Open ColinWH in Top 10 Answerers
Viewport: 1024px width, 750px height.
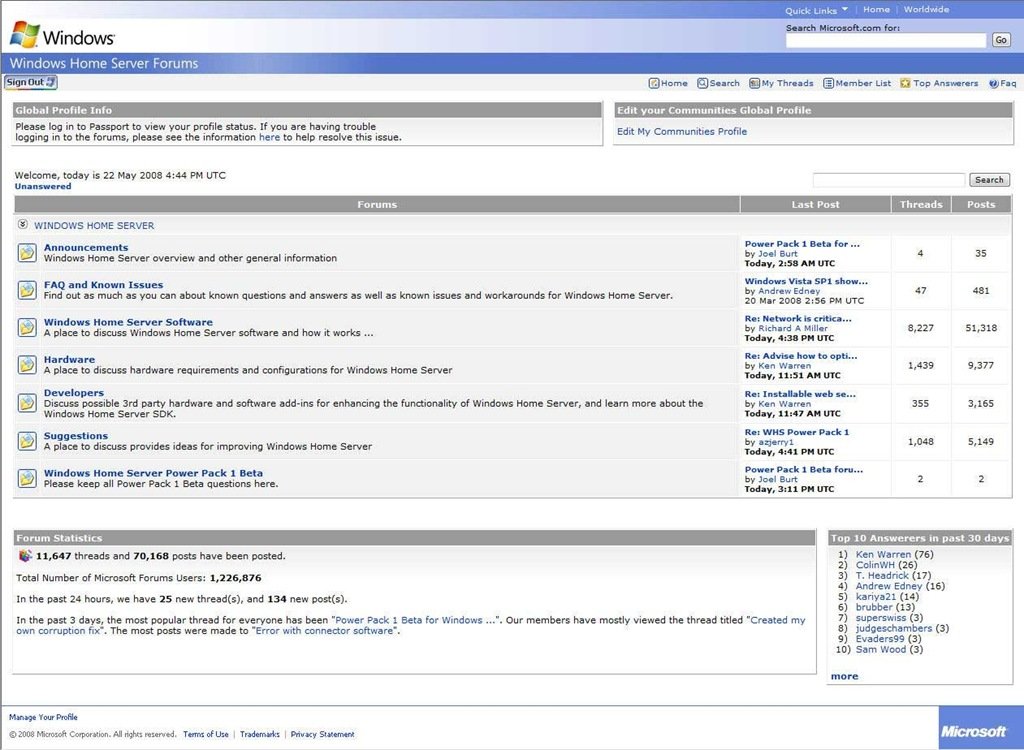pos(875,564)
